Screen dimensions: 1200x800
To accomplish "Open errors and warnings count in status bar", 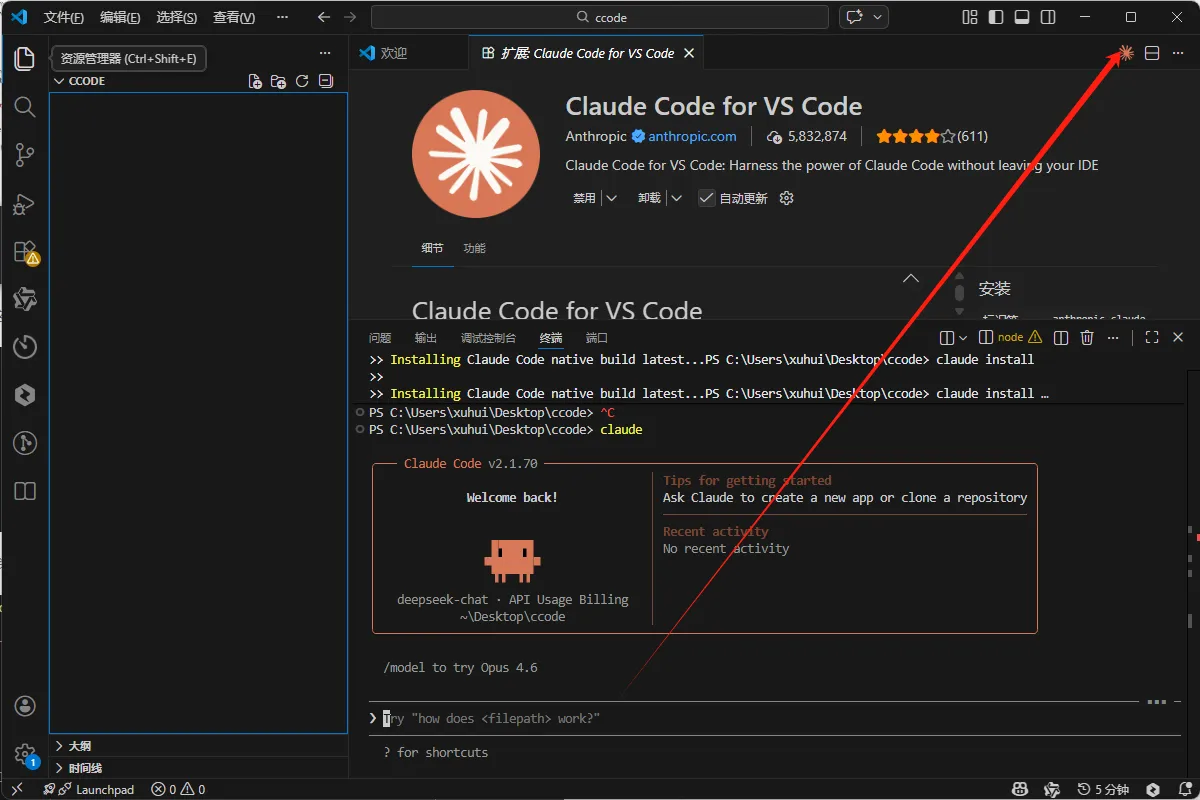I will 178,789.
